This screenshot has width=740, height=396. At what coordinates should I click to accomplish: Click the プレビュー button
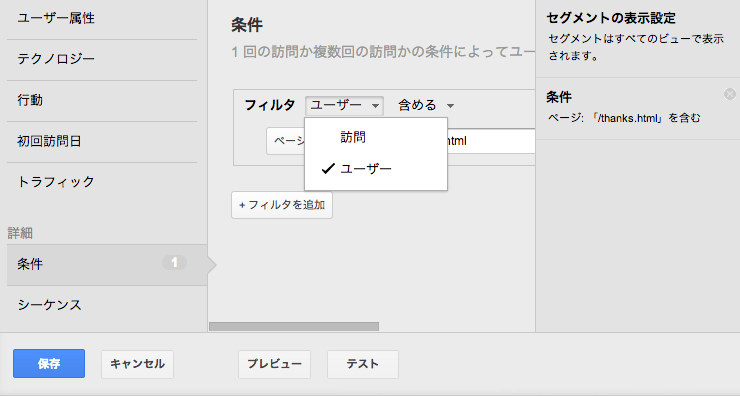(274, 364)
